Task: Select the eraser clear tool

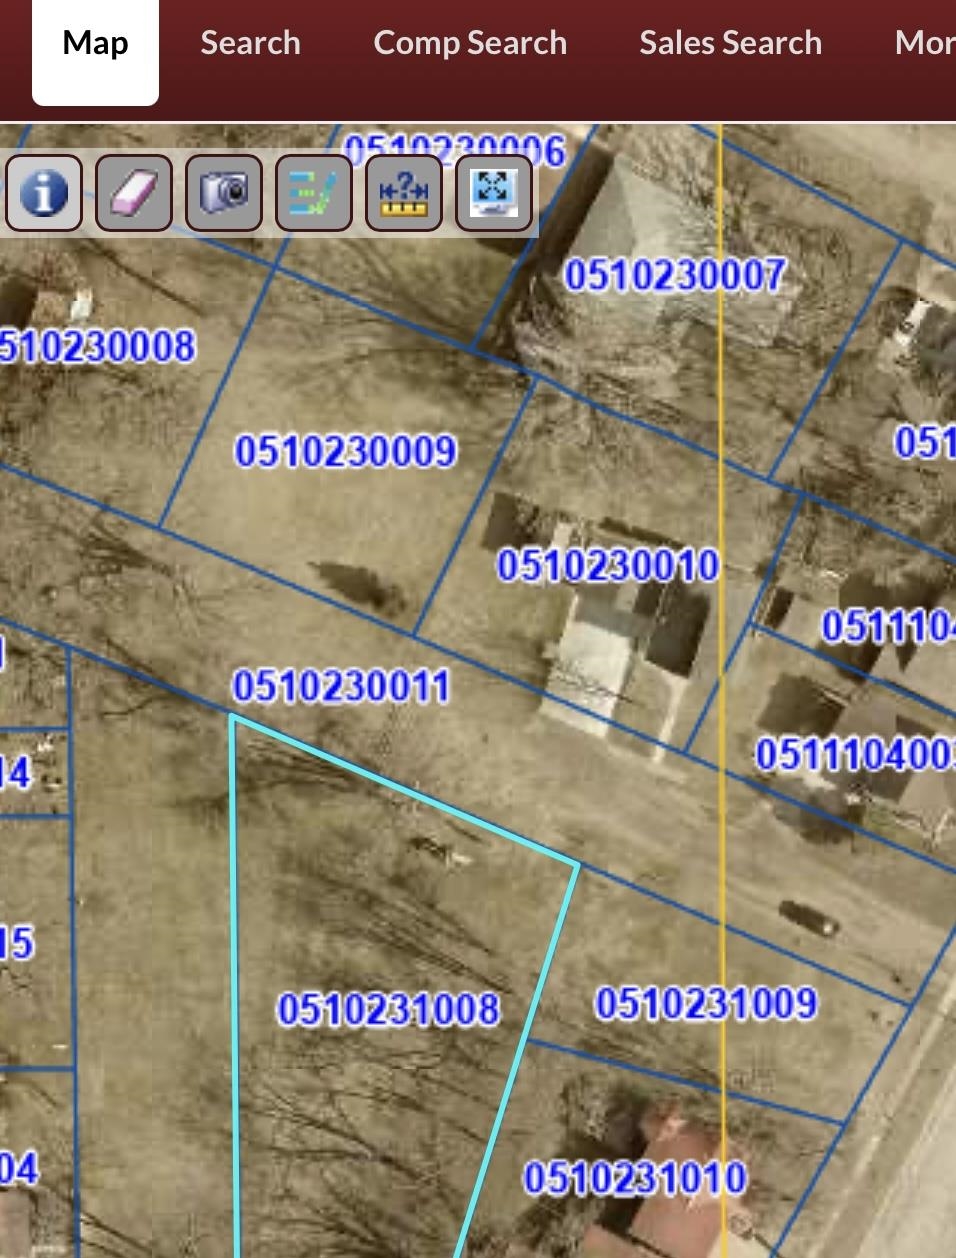Action: pos(133,192)
